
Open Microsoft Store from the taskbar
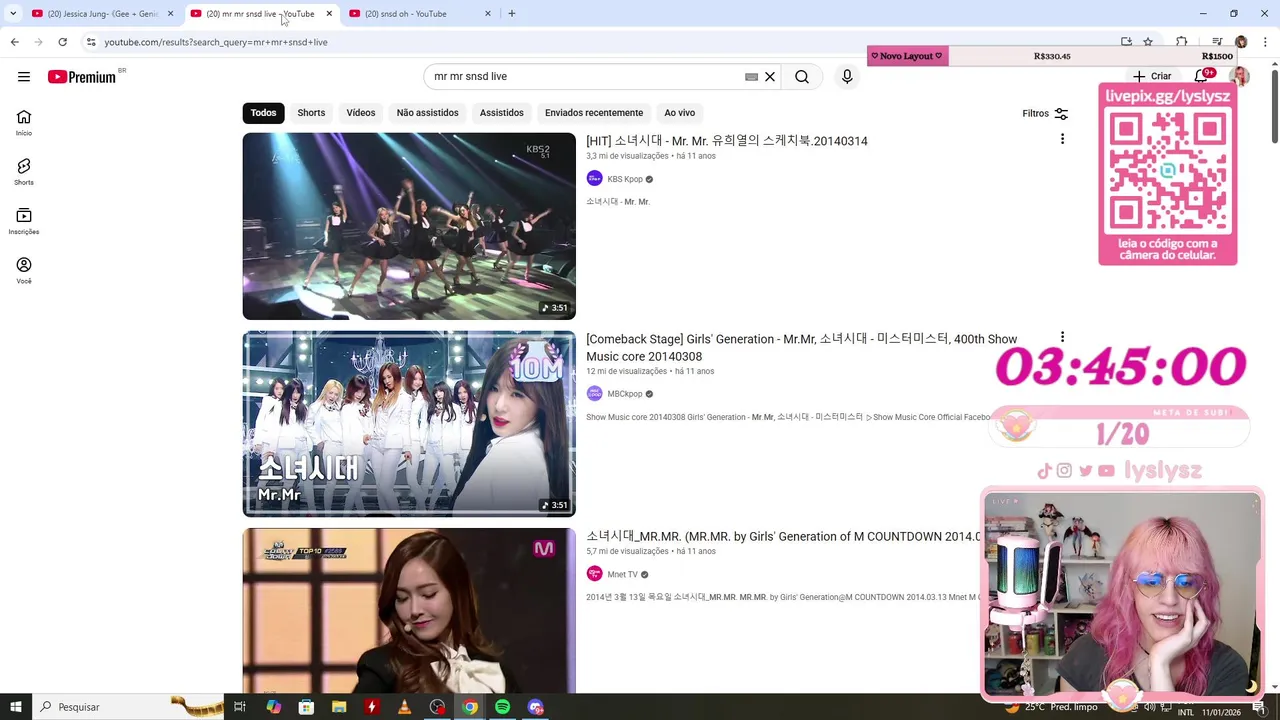pos(306,707)
